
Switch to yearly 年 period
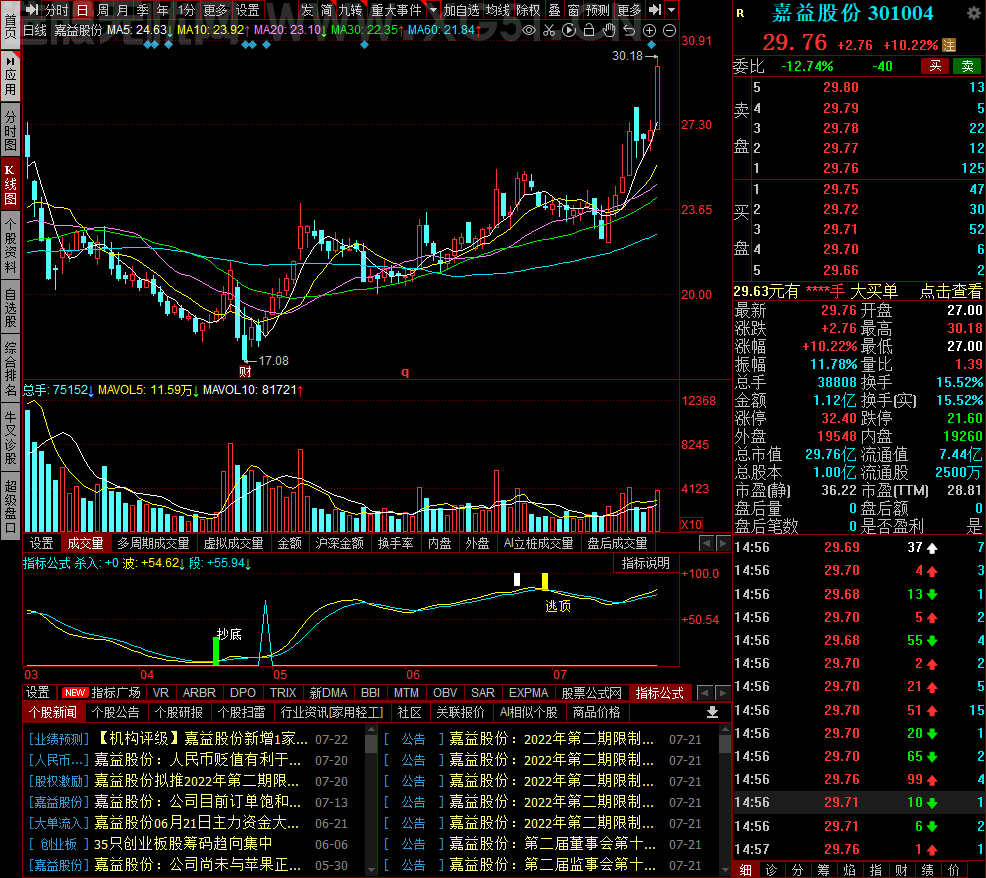(163, 10)
